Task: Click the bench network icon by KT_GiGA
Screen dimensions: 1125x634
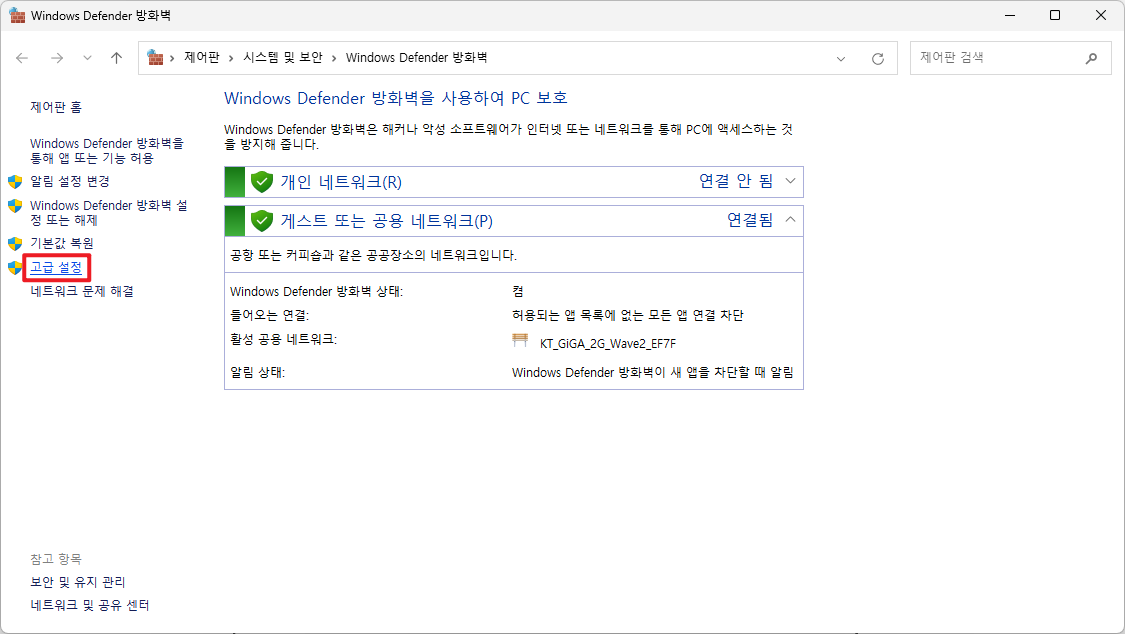Action: click(520, 341)
